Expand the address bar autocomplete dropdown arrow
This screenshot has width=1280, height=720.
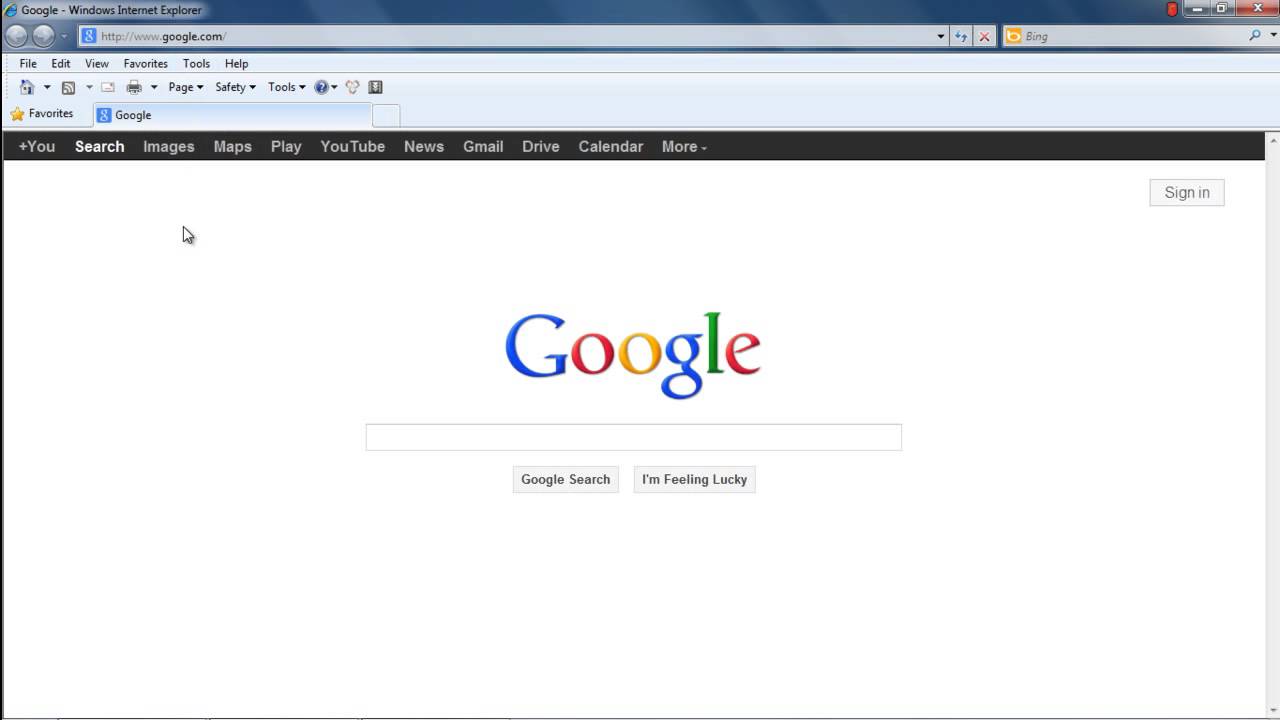click(x=941, y=37)
